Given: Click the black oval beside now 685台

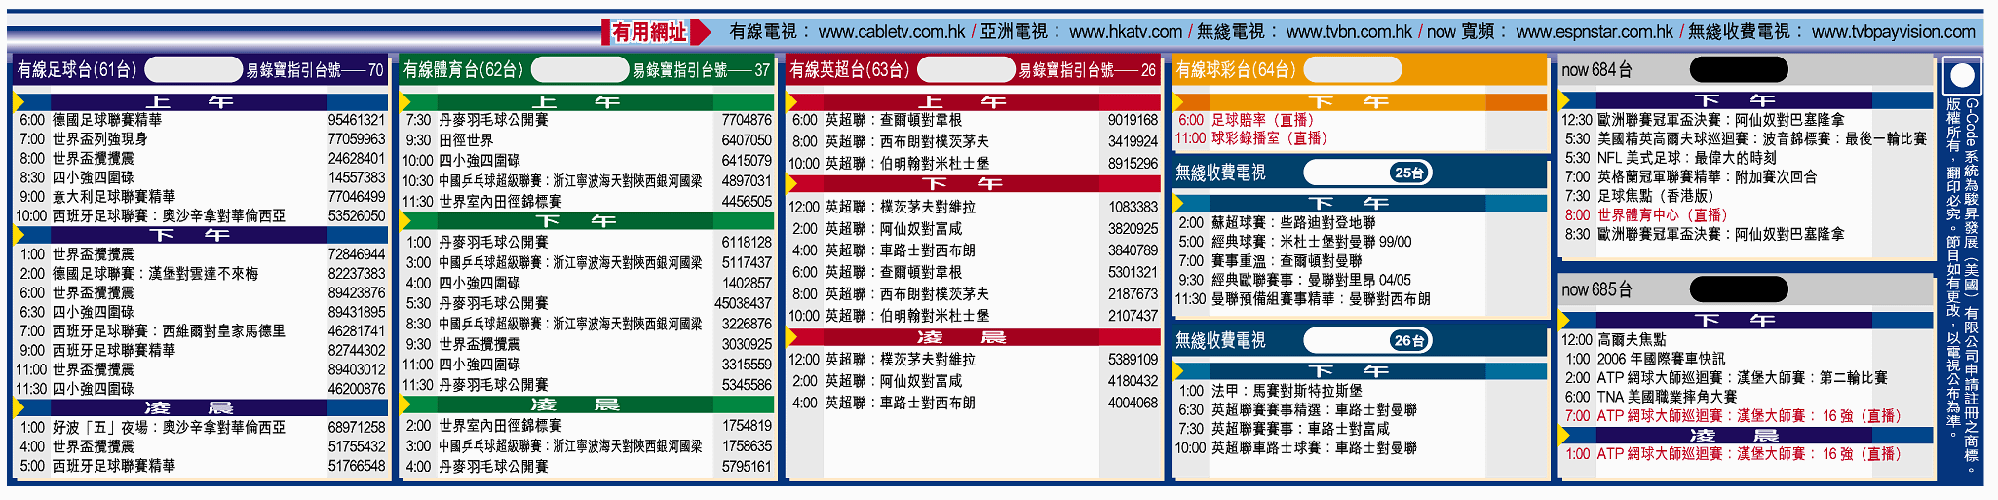Looking at the screenshot, I should 1738,290.
